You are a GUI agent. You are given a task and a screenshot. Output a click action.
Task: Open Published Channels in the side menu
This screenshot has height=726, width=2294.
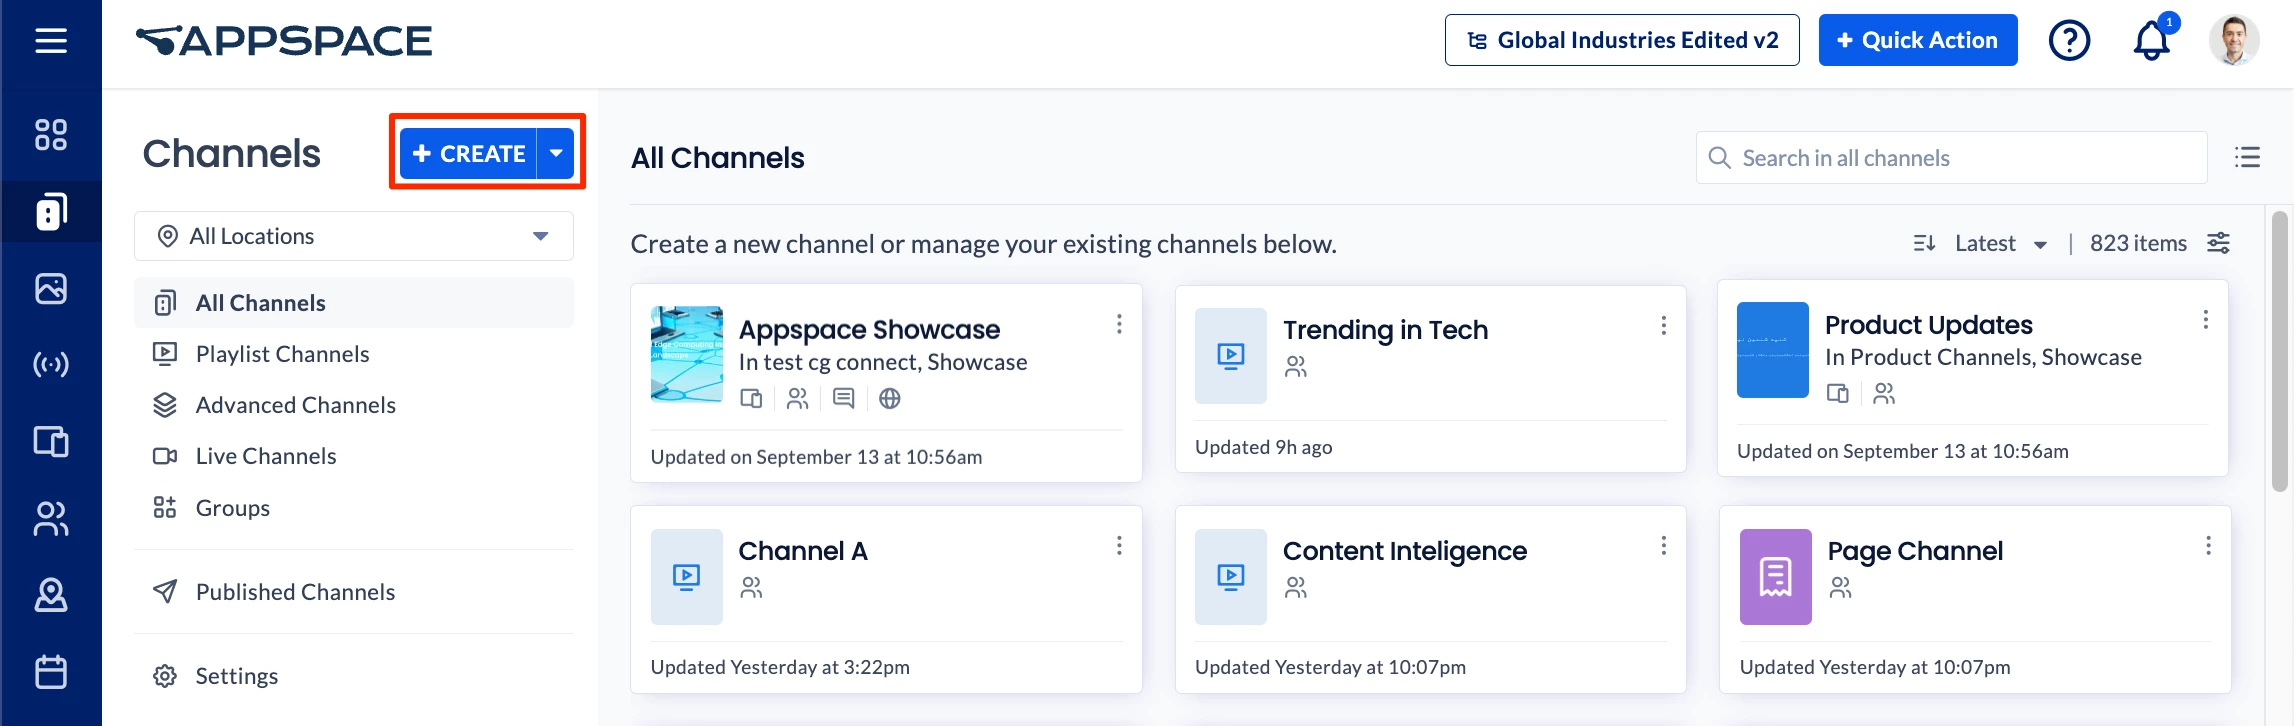pos(354,592)
